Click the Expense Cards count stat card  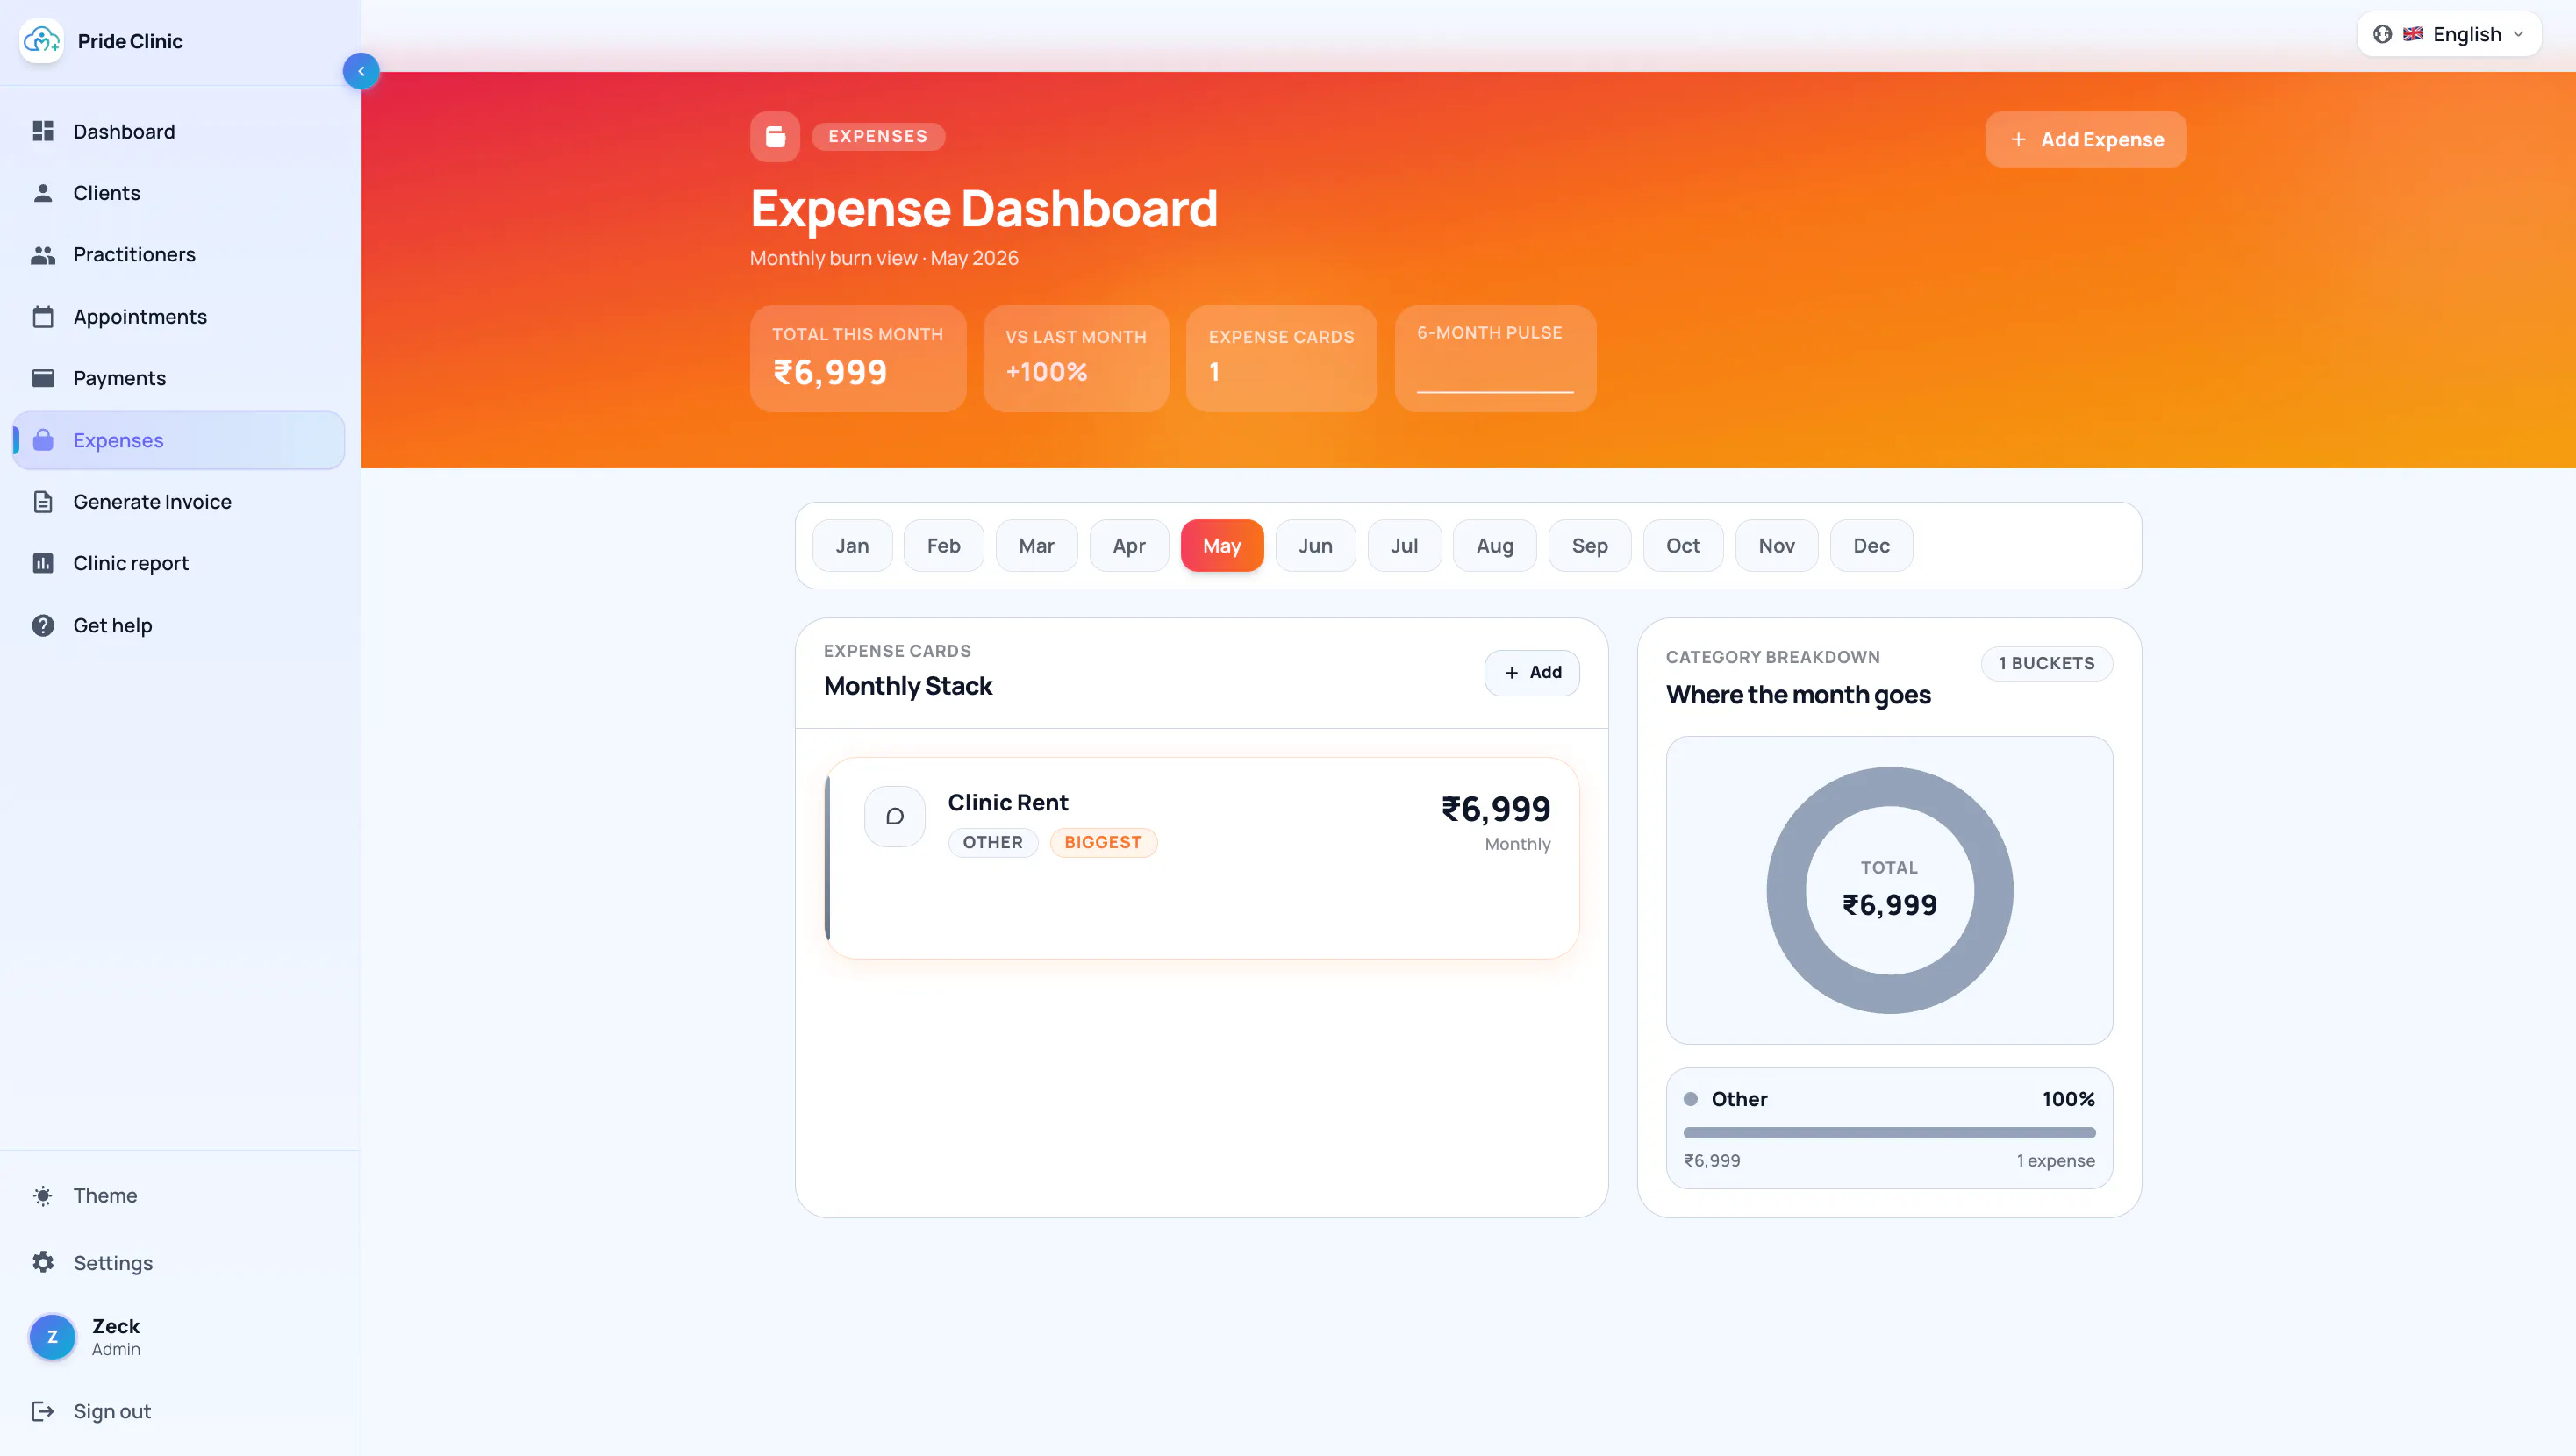pos(1281,358)
